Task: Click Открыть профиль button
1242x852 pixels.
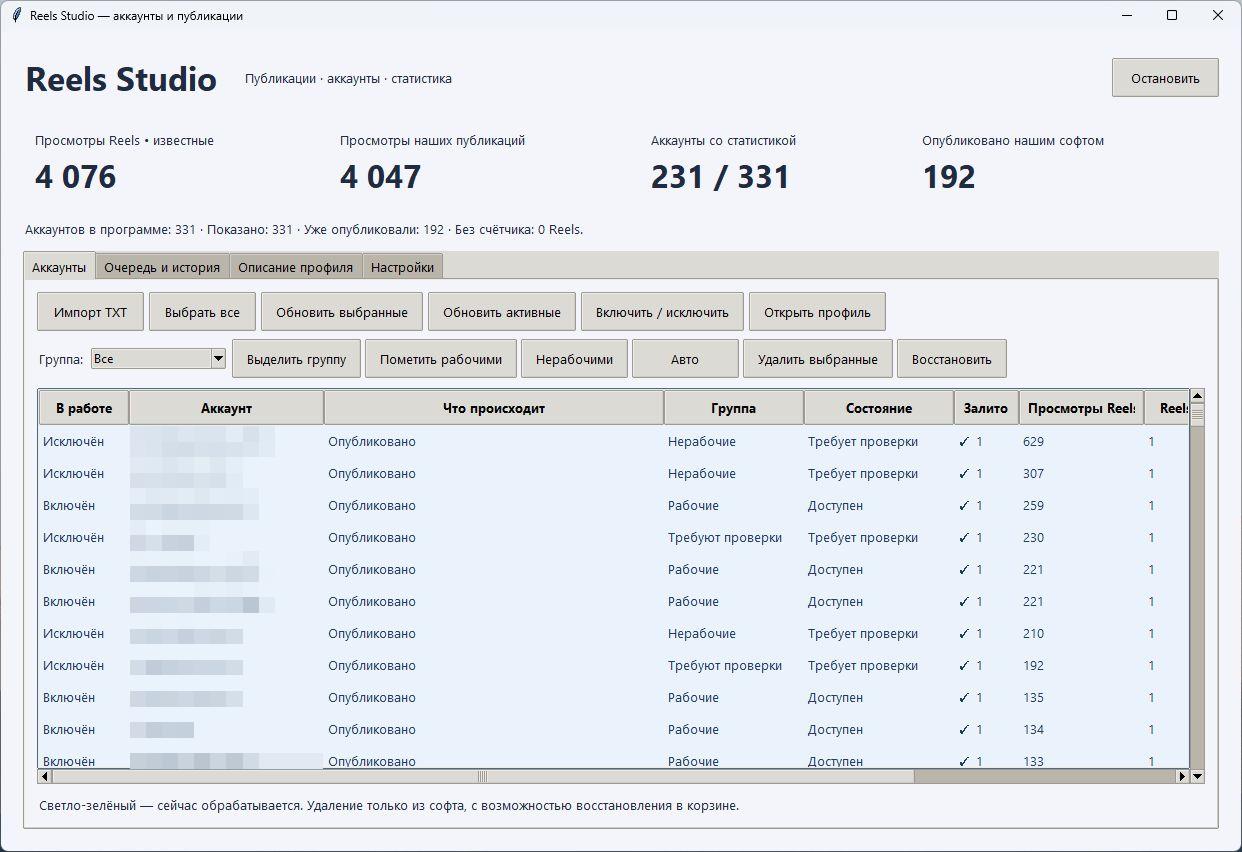Action: pyautogui.click(x=817, y=312)
